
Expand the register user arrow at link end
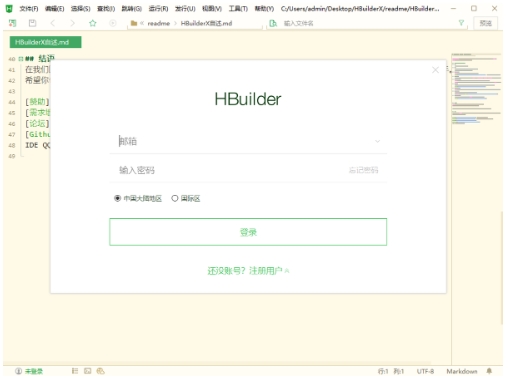[x=287, y=271]
